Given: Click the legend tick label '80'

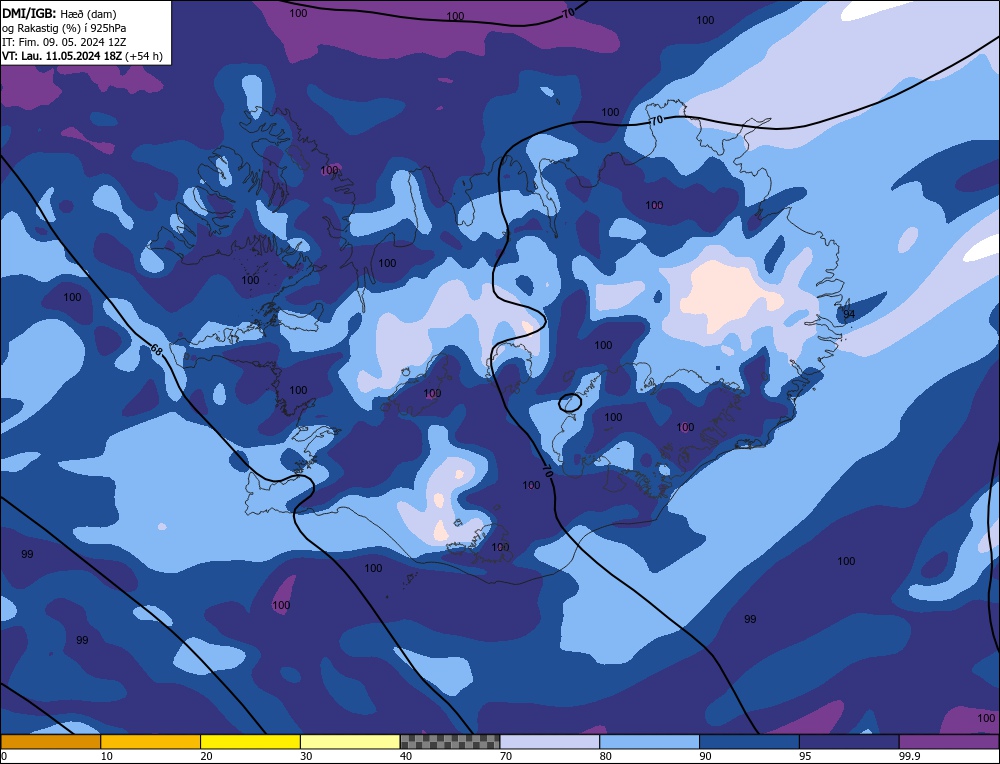Looking at the screenshot, I should [606, 756].
